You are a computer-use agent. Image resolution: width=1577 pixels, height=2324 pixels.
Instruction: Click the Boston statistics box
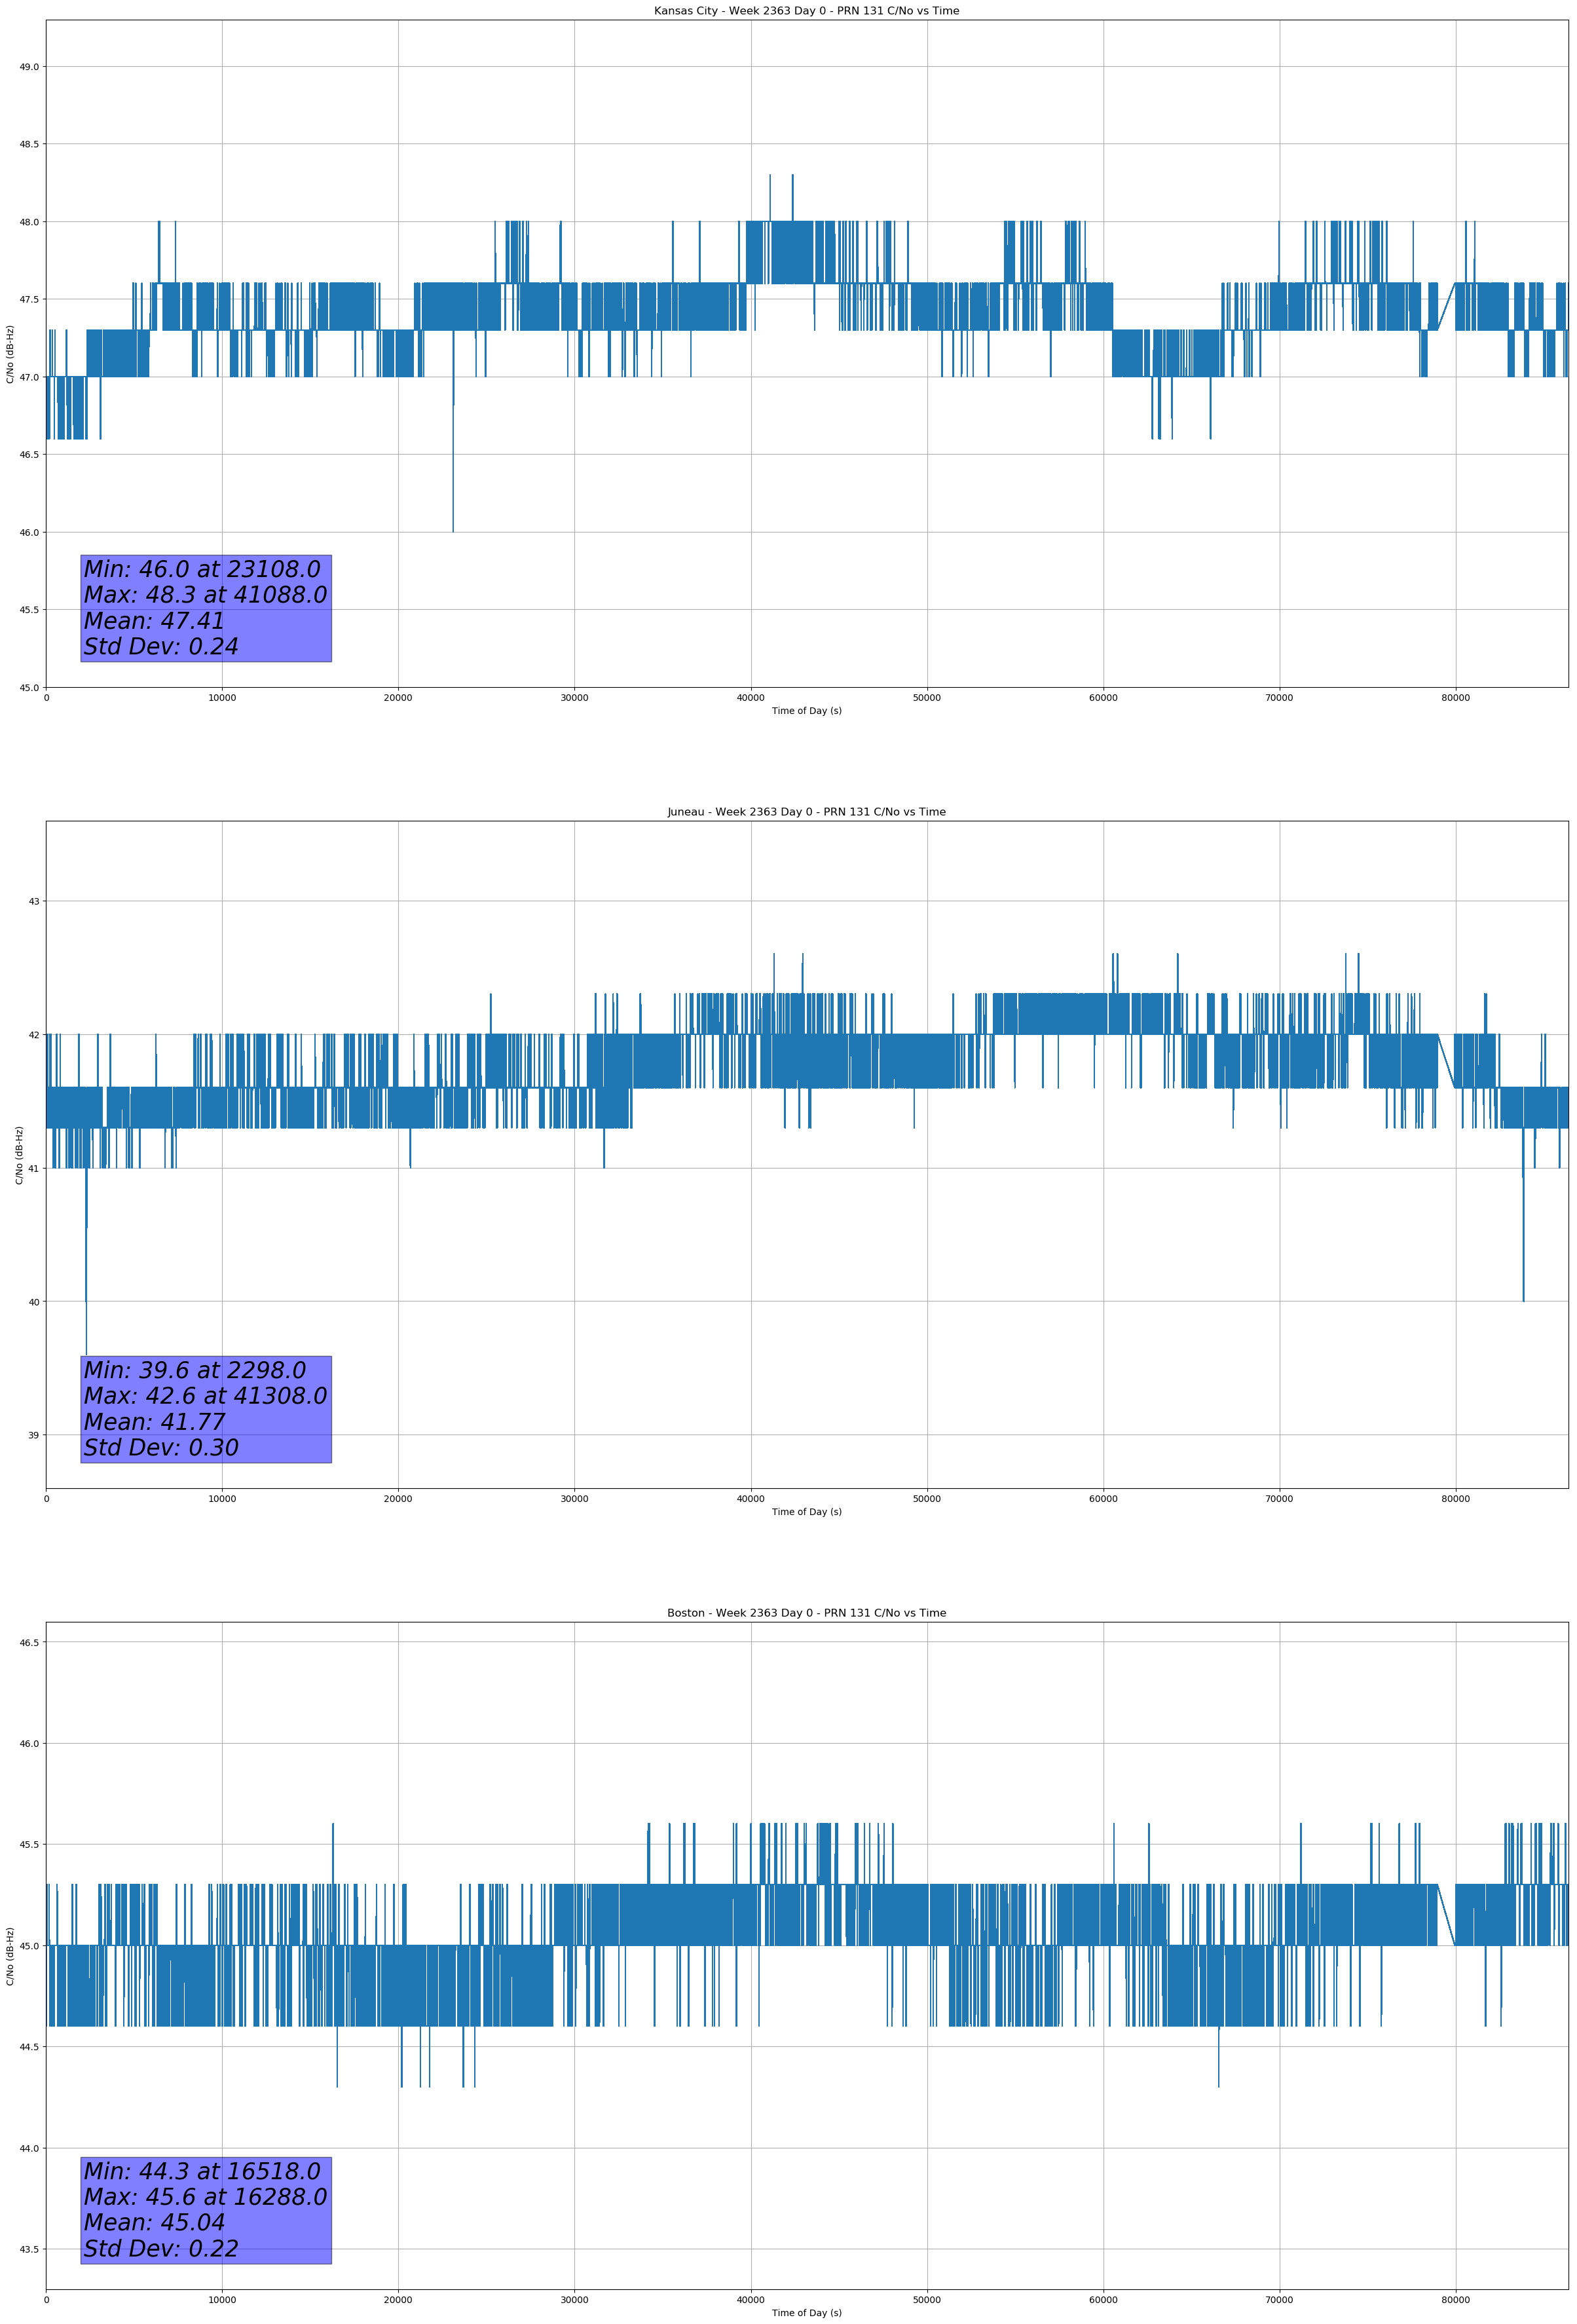(206, 2210)
